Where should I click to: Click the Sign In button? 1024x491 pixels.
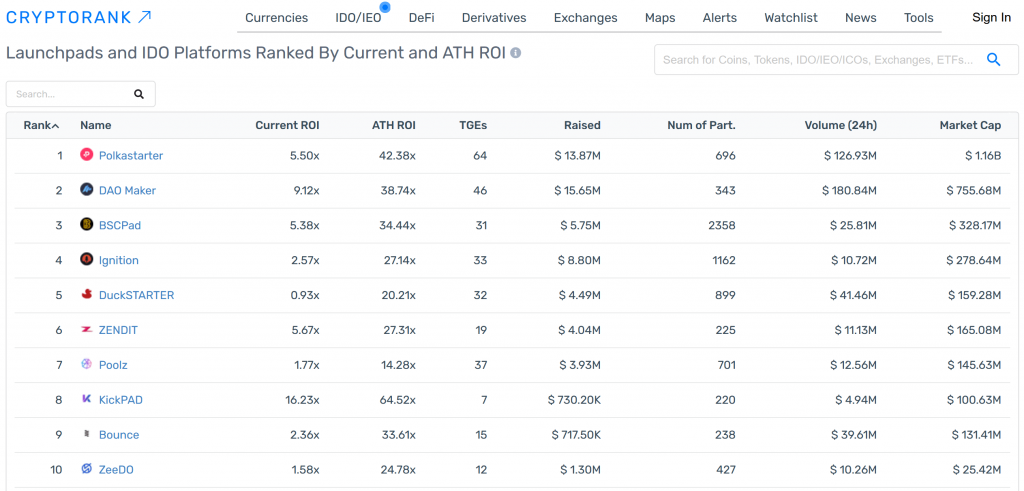[x=991, y=18]
